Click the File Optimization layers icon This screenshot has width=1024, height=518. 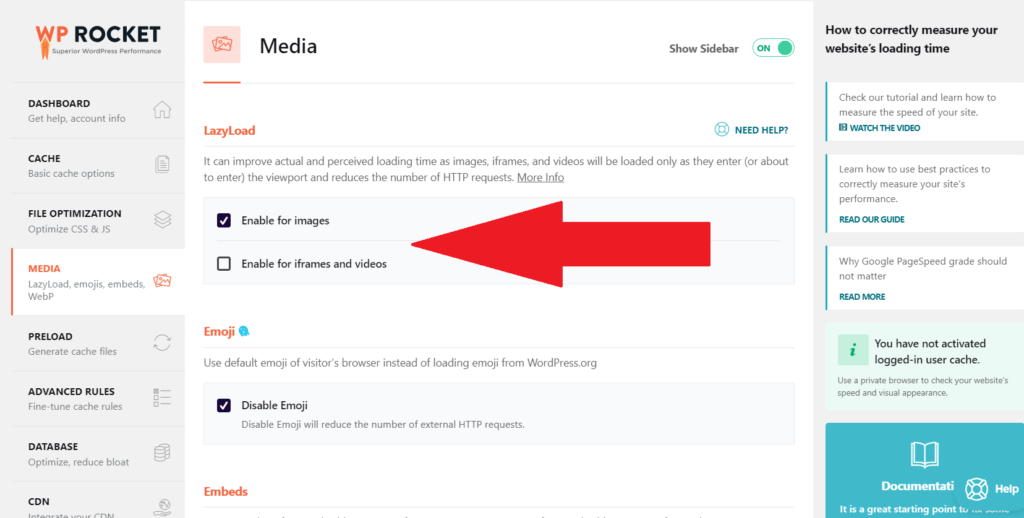pyautogui.click(x=162, y=220)
